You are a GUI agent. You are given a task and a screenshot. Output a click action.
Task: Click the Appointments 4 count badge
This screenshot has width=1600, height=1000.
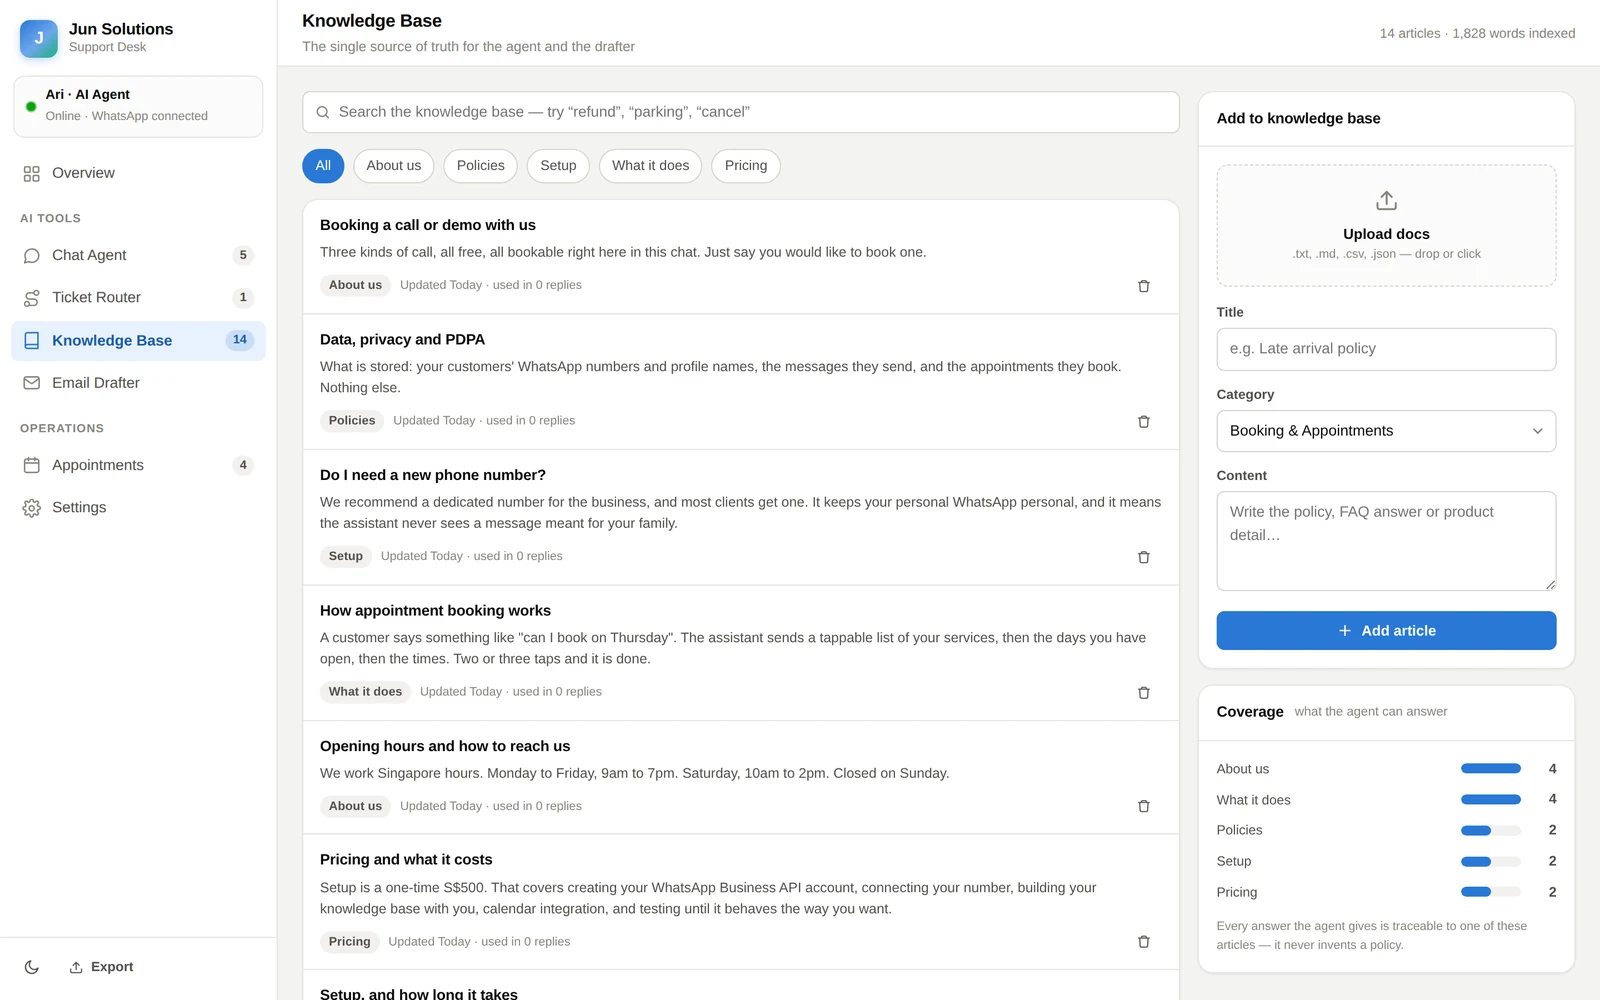[x=243, y=465]
